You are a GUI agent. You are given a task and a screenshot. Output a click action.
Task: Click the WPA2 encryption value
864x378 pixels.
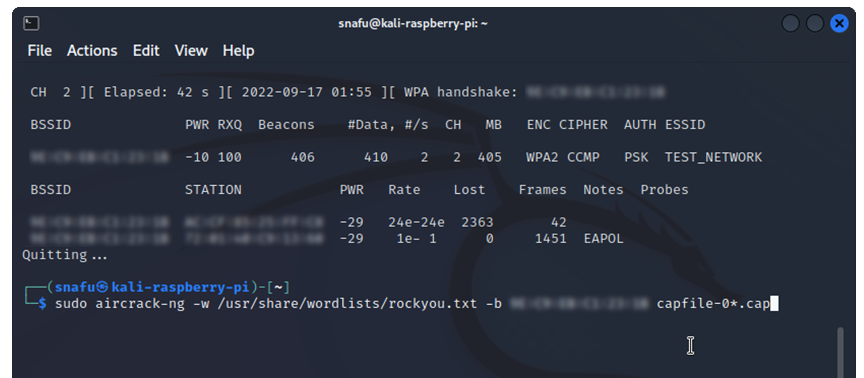click(x=543, y=158)
